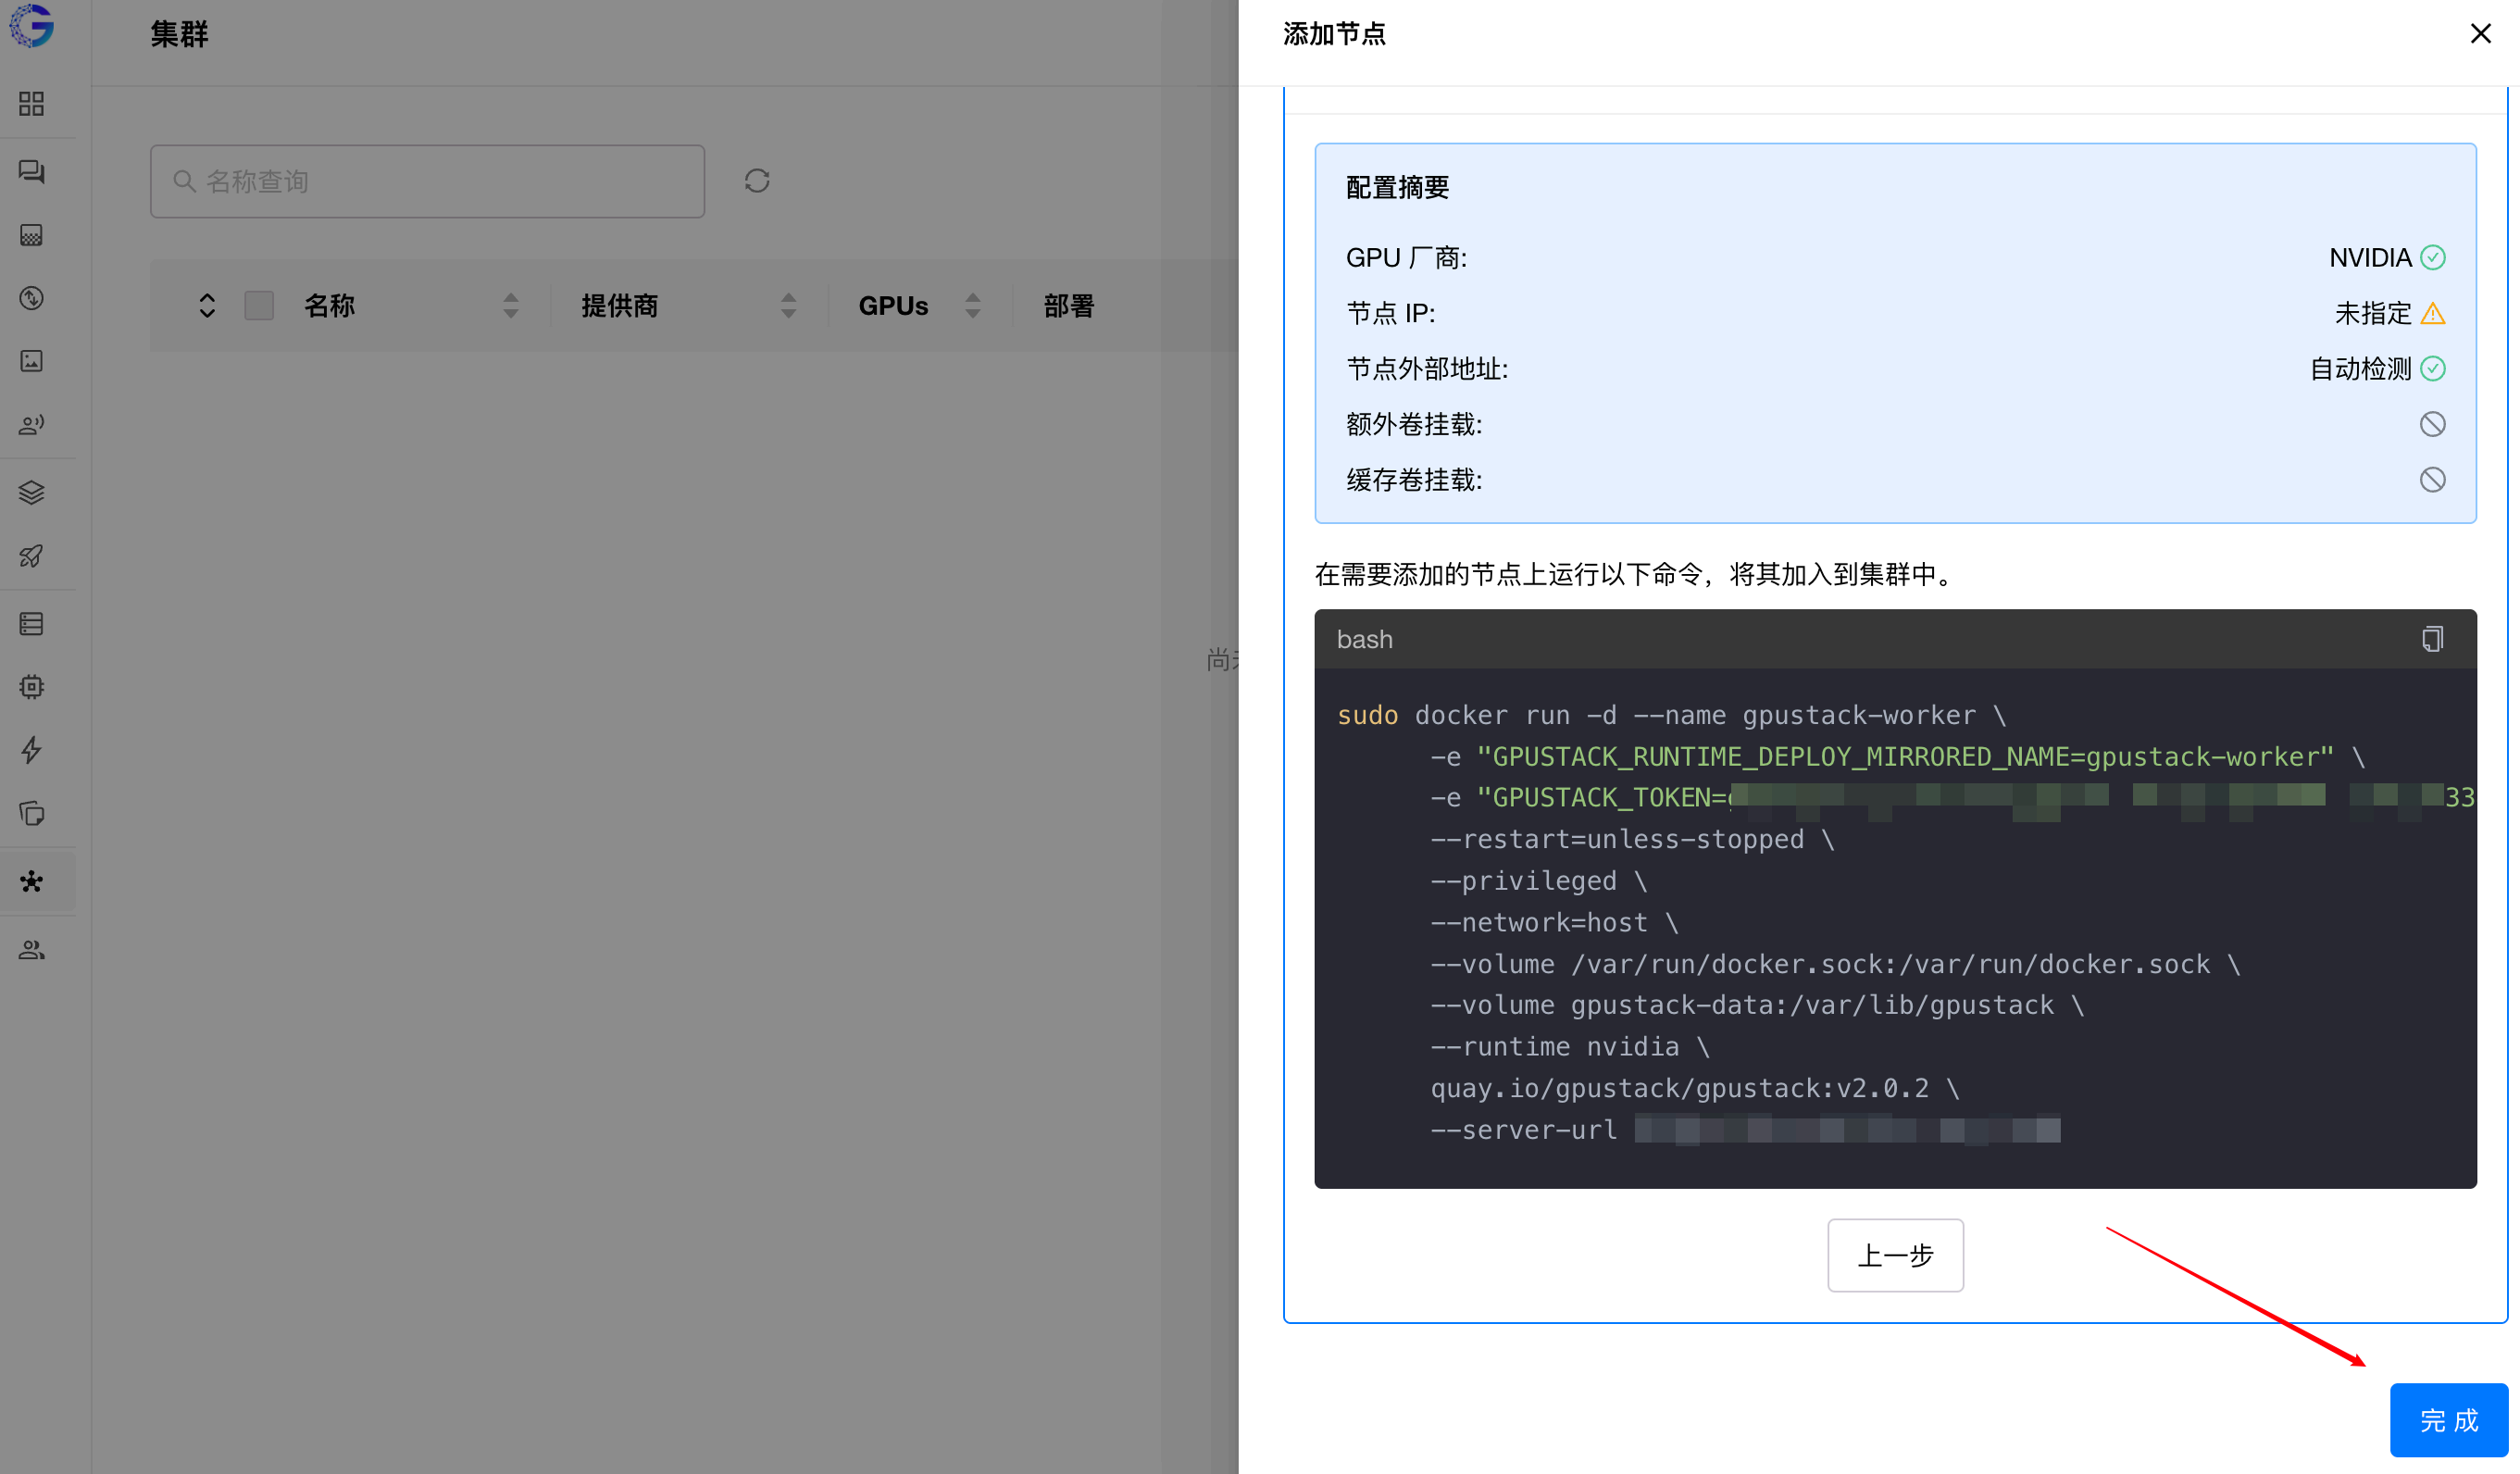Open the rocket deployments sidebar icon
The width and height of the screenshot is (2520, 1474).
click(32, 556)
